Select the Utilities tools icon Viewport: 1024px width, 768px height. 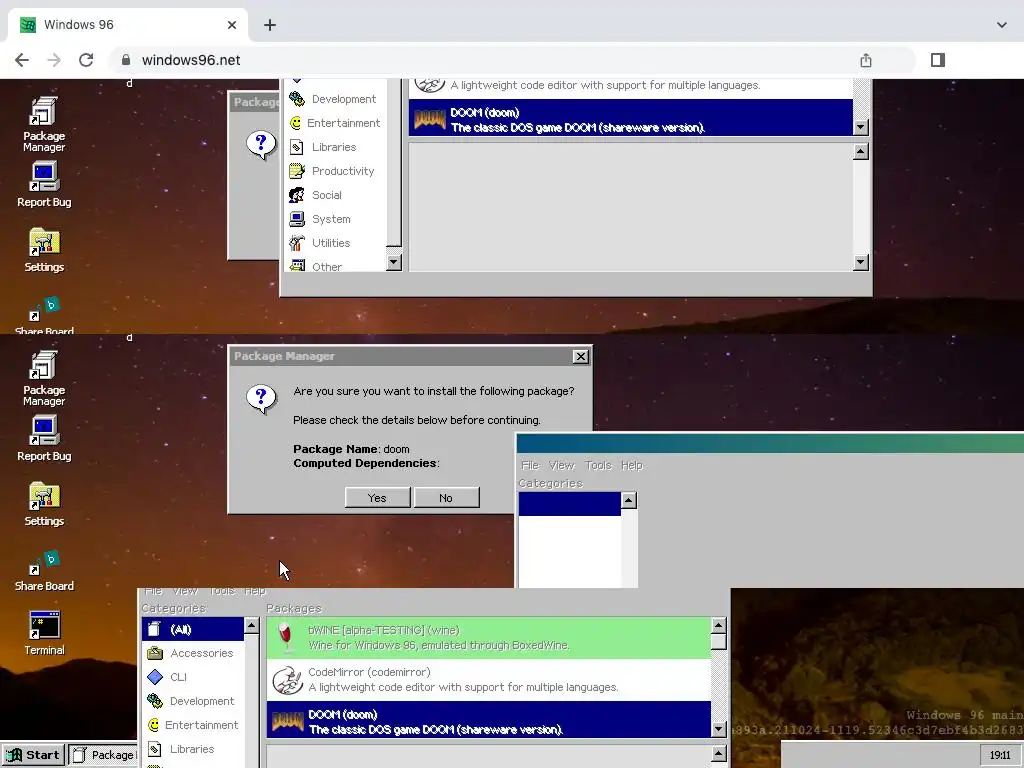pyautogui.click(x=296, y=243)
